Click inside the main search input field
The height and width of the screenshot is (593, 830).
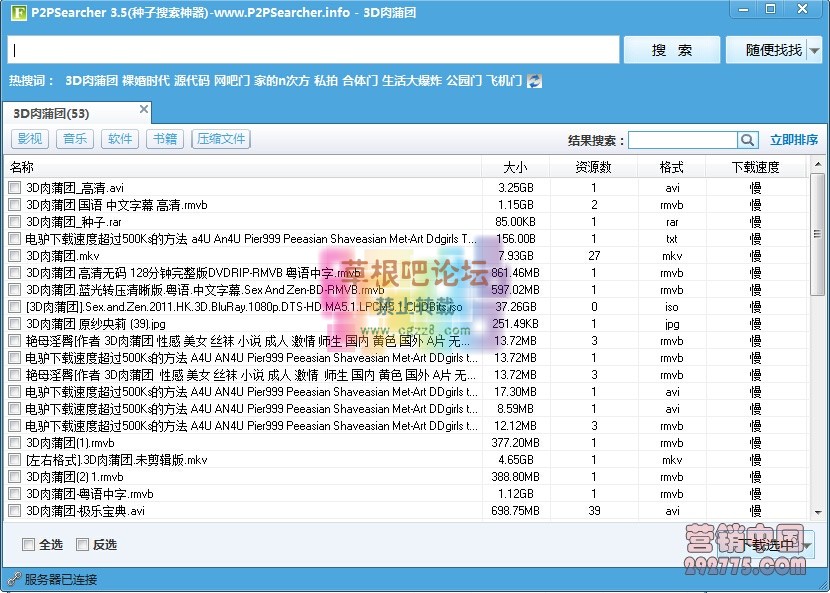(310, 48)
